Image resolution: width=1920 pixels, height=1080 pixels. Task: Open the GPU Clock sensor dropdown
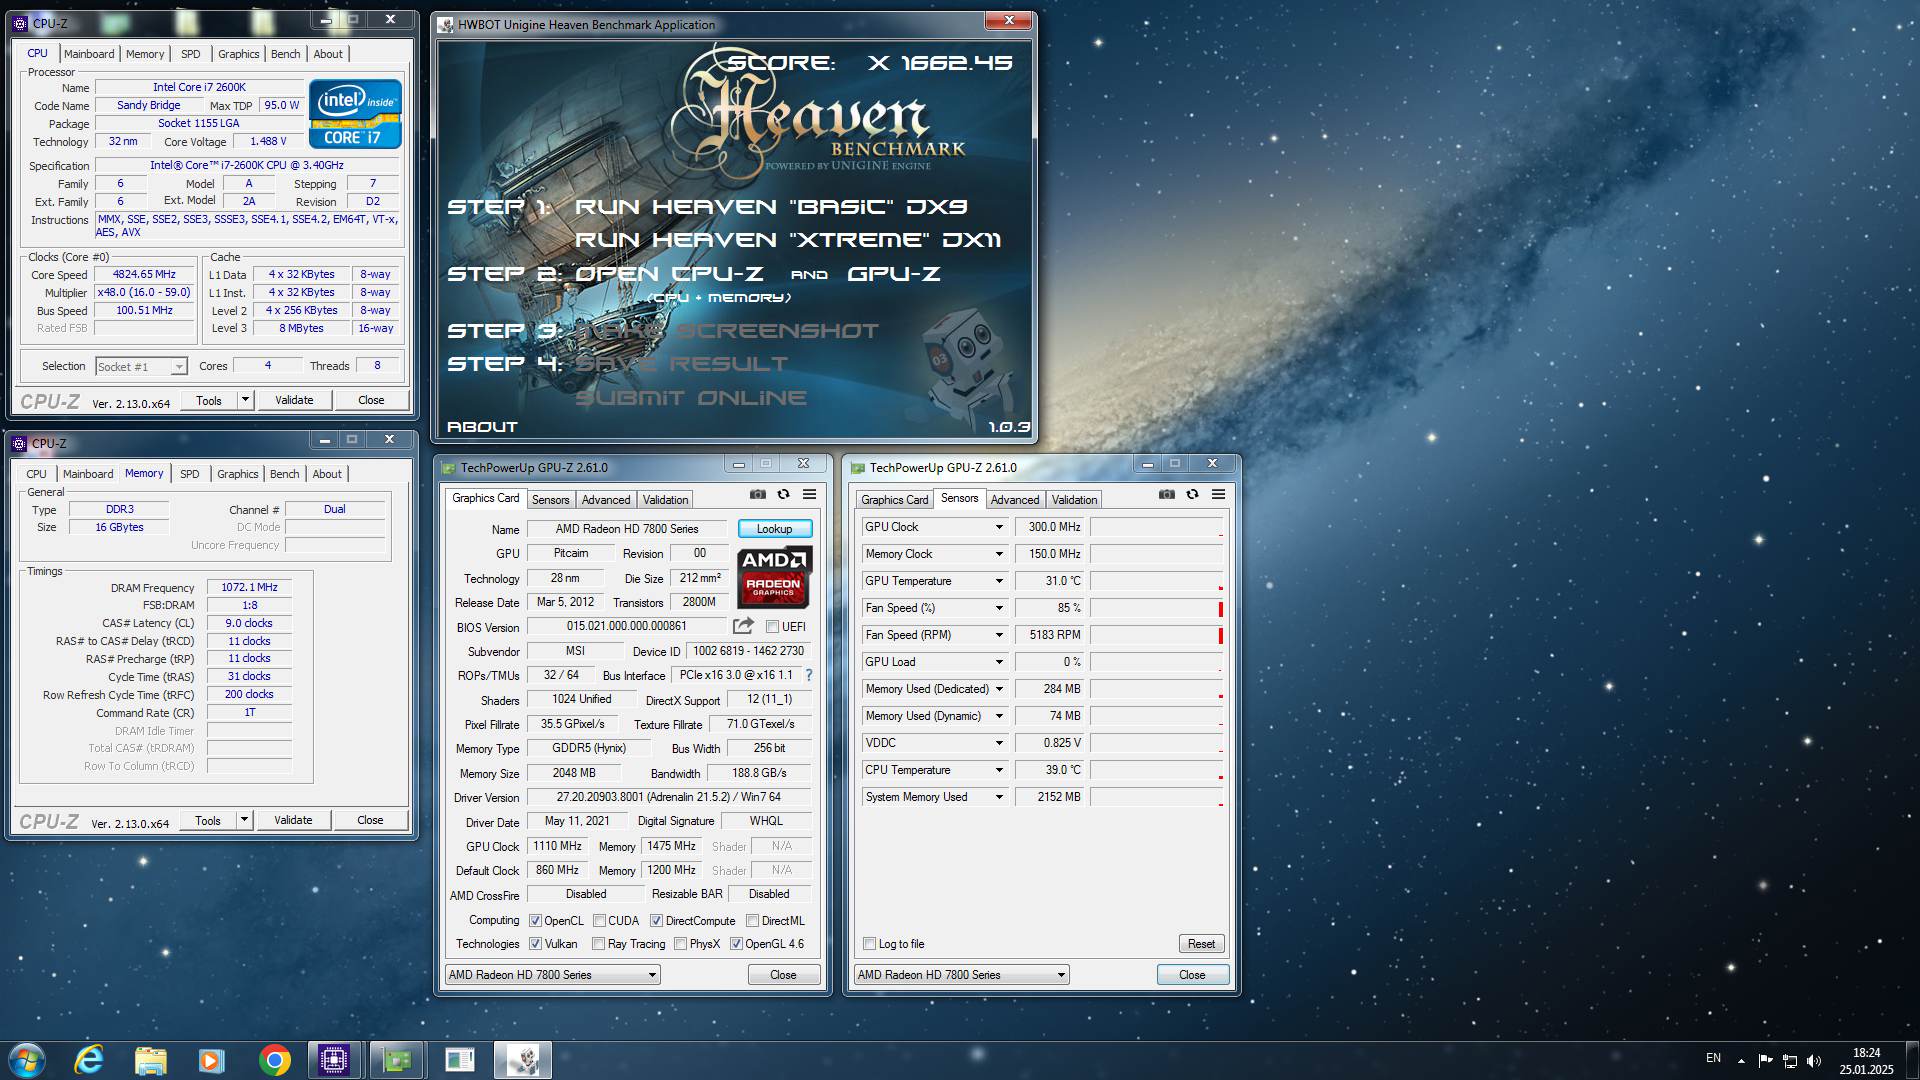[998, 527]
